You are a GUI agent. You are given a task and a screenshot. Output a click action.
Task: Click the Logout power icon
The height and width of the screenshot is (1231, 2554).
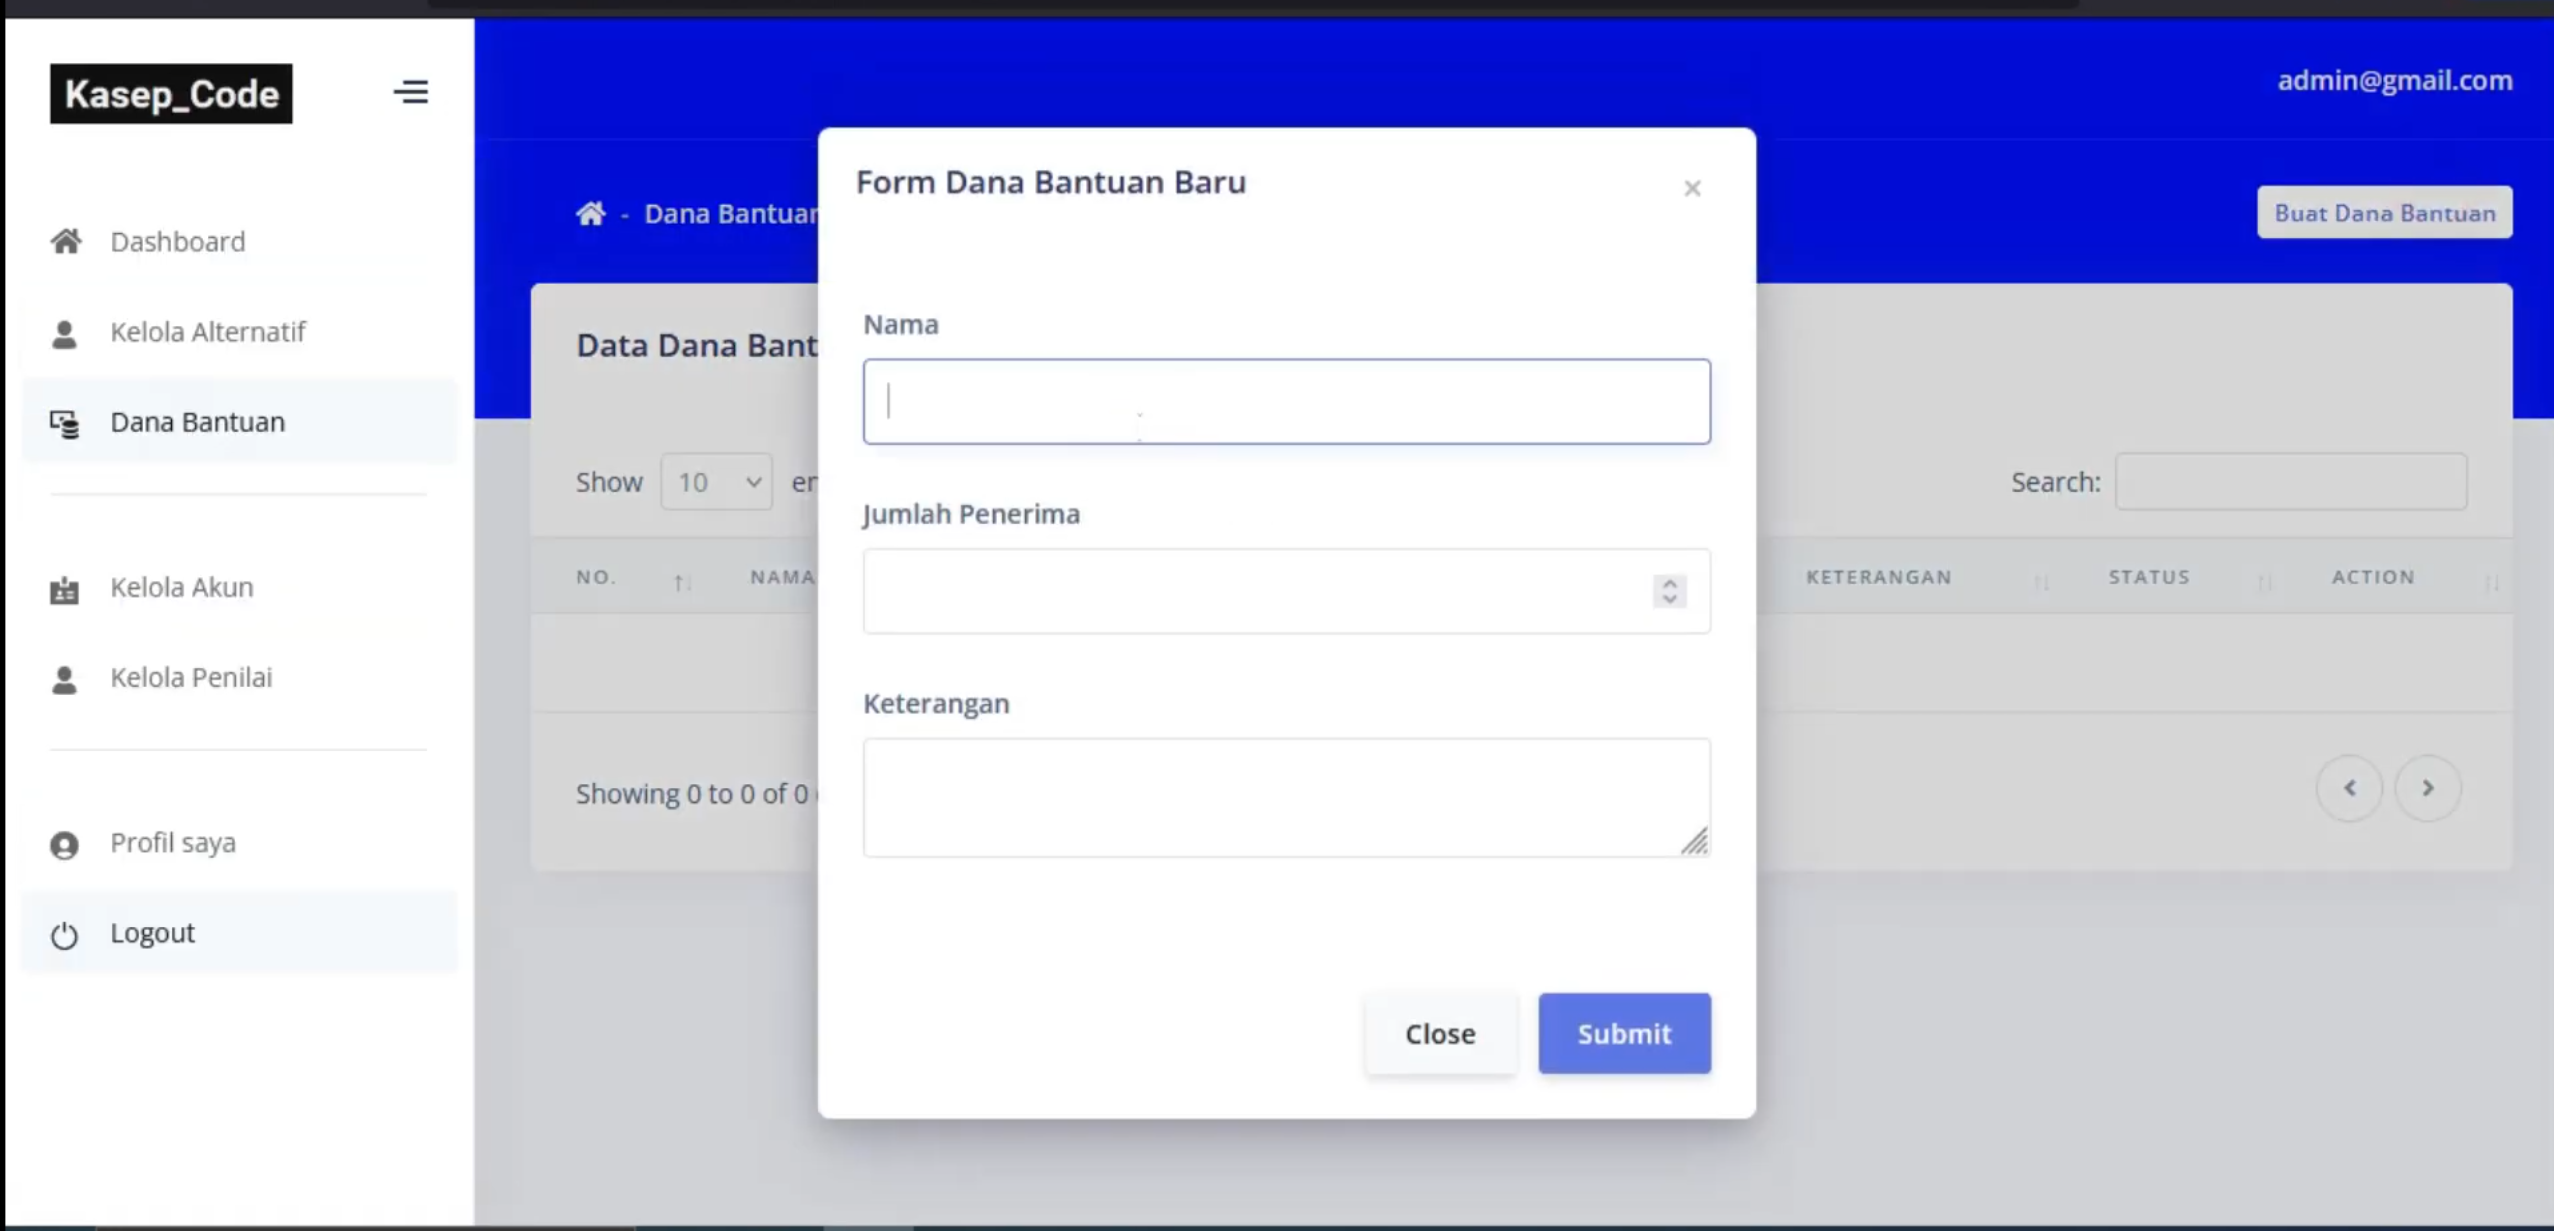(x=64, y=935)
